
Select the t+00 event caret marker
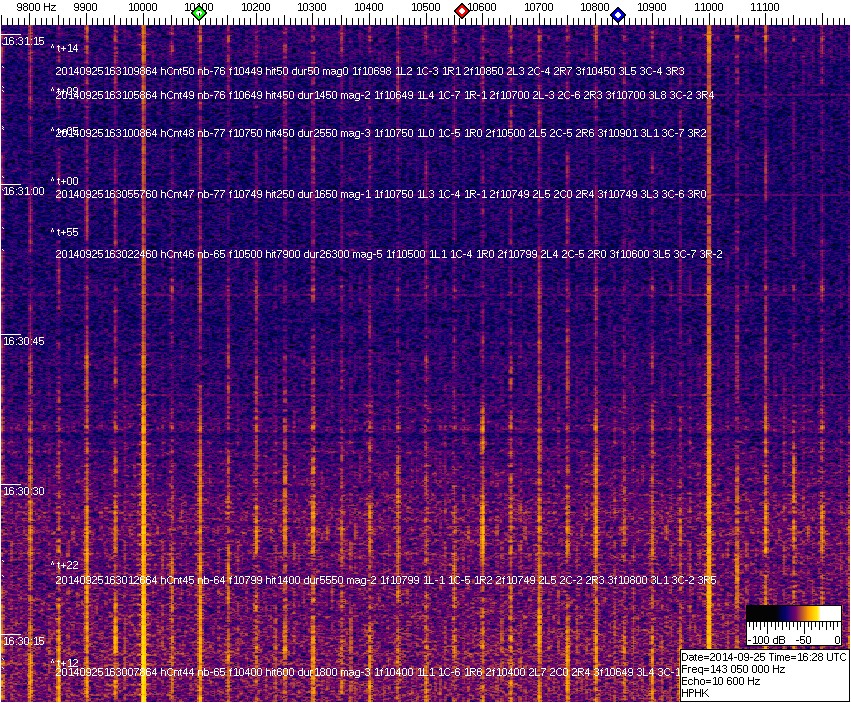tap(65, 181)
